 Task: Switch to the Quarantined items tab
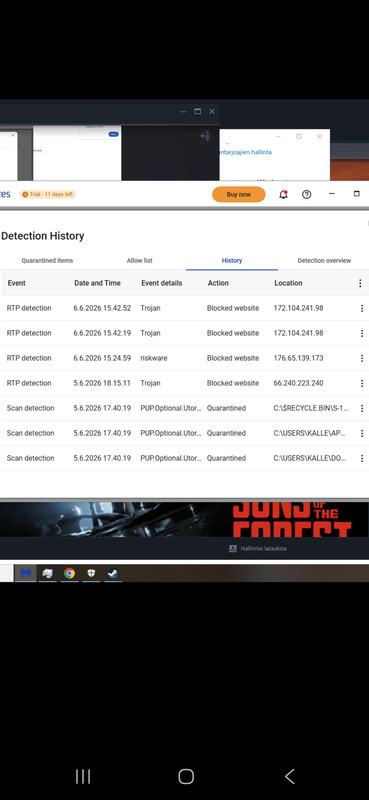pyautogui.click(x=47, y=260)
